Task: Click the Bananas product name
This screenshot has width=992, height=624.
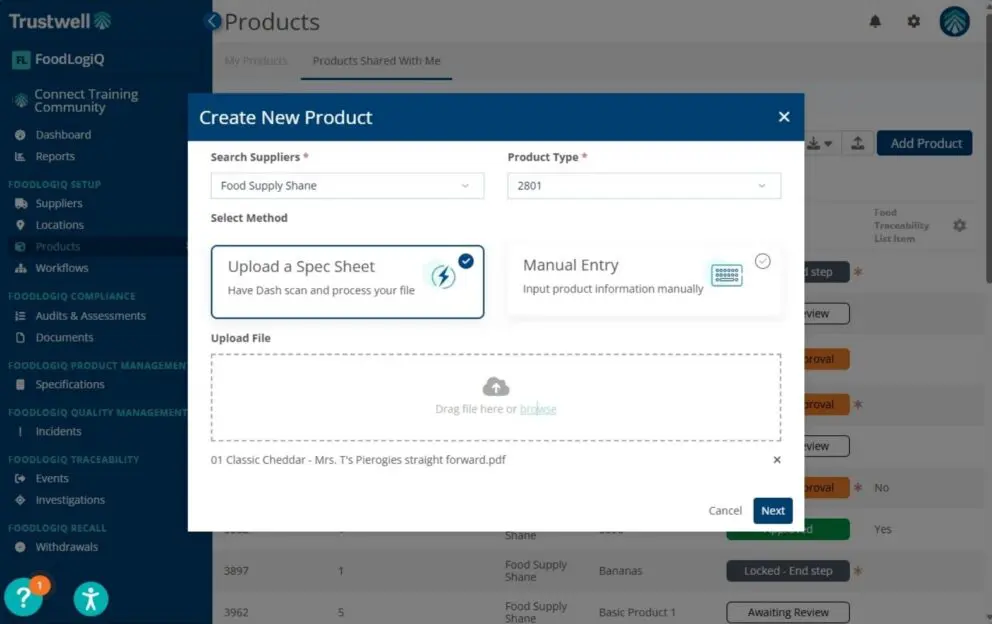Action: [620, 571]
